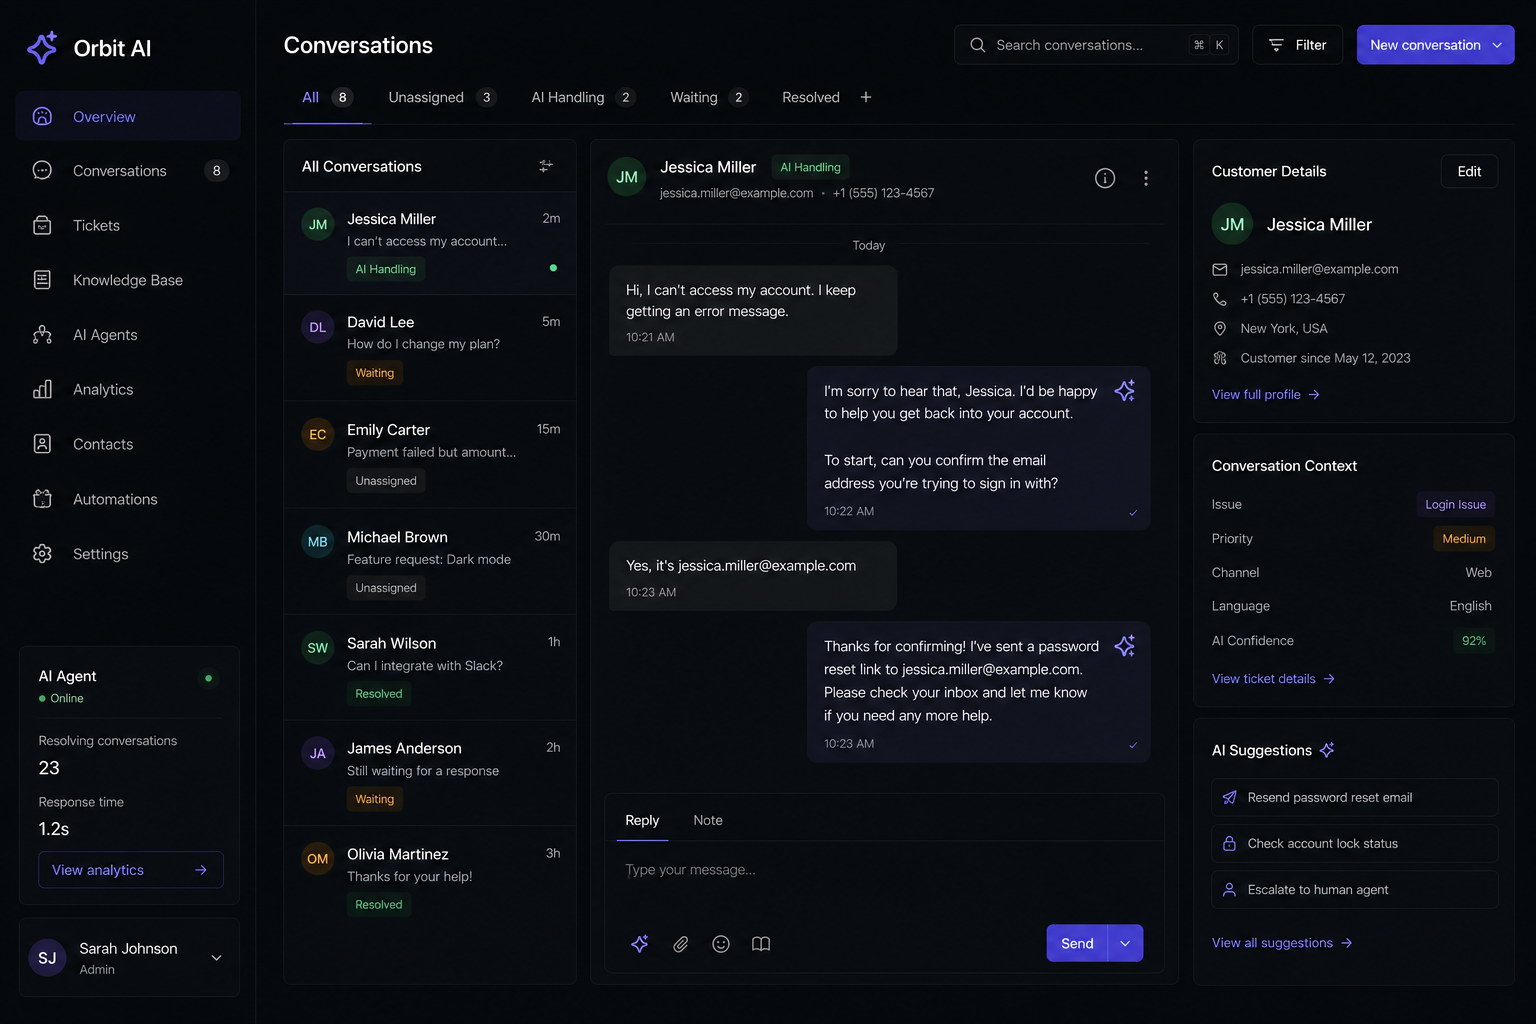This screenshot has height=1024, width=1536.
Task: Click the knowledge base book icon in composer
Action: coord(761,944)
